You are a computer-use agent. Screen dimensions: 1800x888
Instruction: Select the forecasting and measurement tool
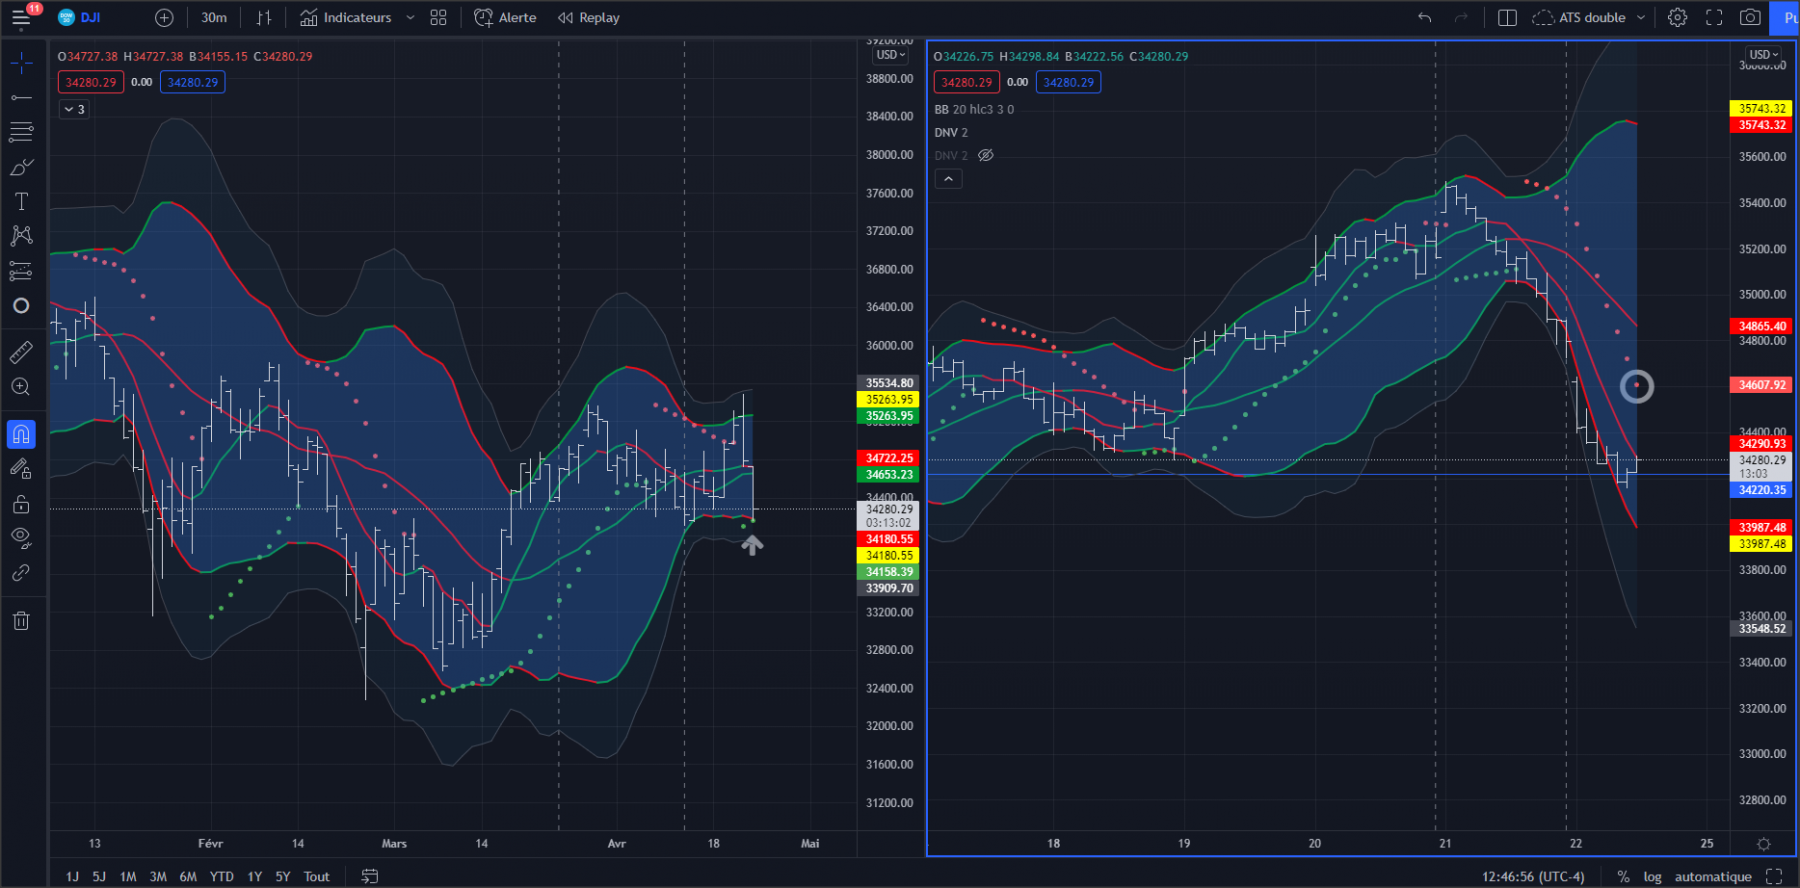tap(21, 271)
